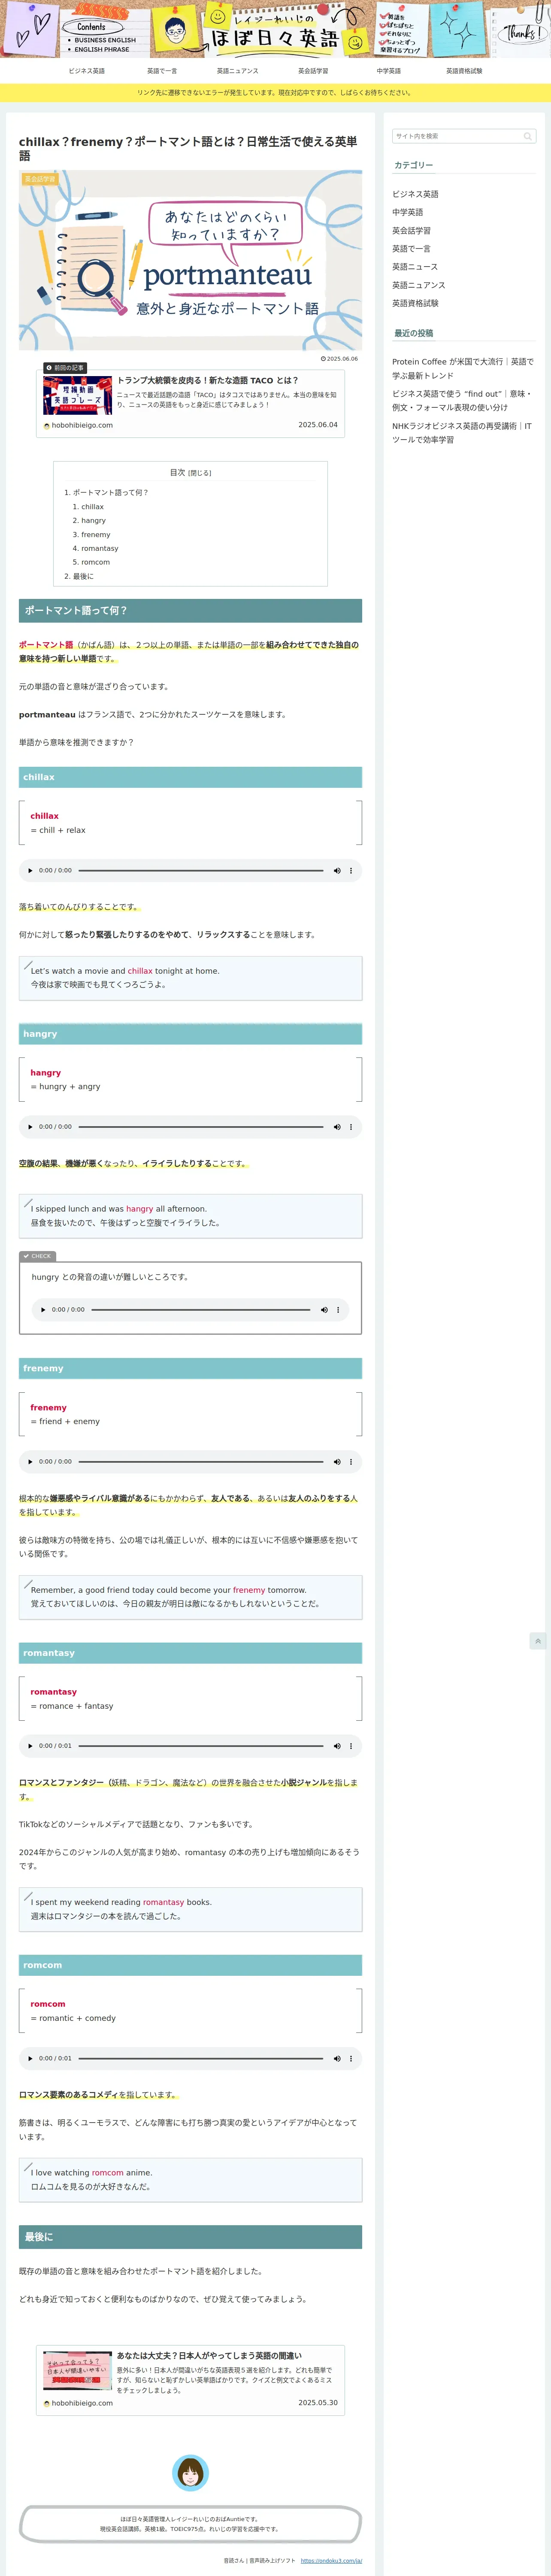Mute the romcom audio player

(x=337, y=2058)
